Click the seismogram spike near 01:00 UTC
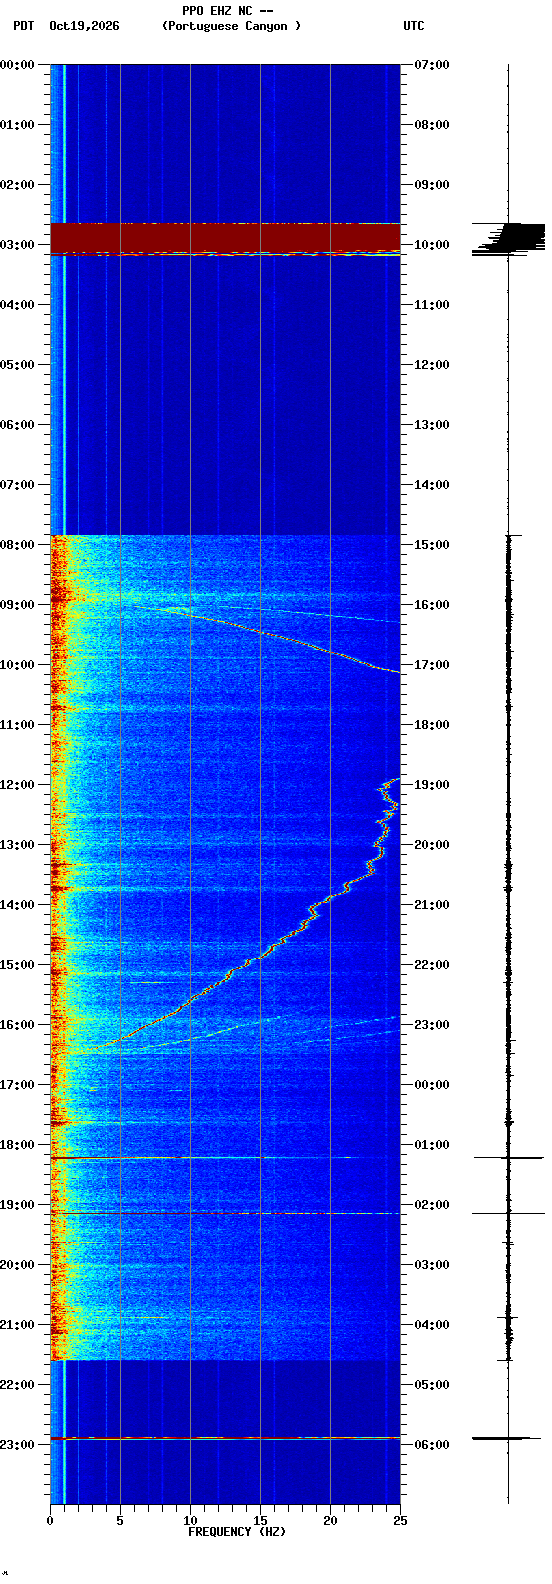 click(509, 1157)
